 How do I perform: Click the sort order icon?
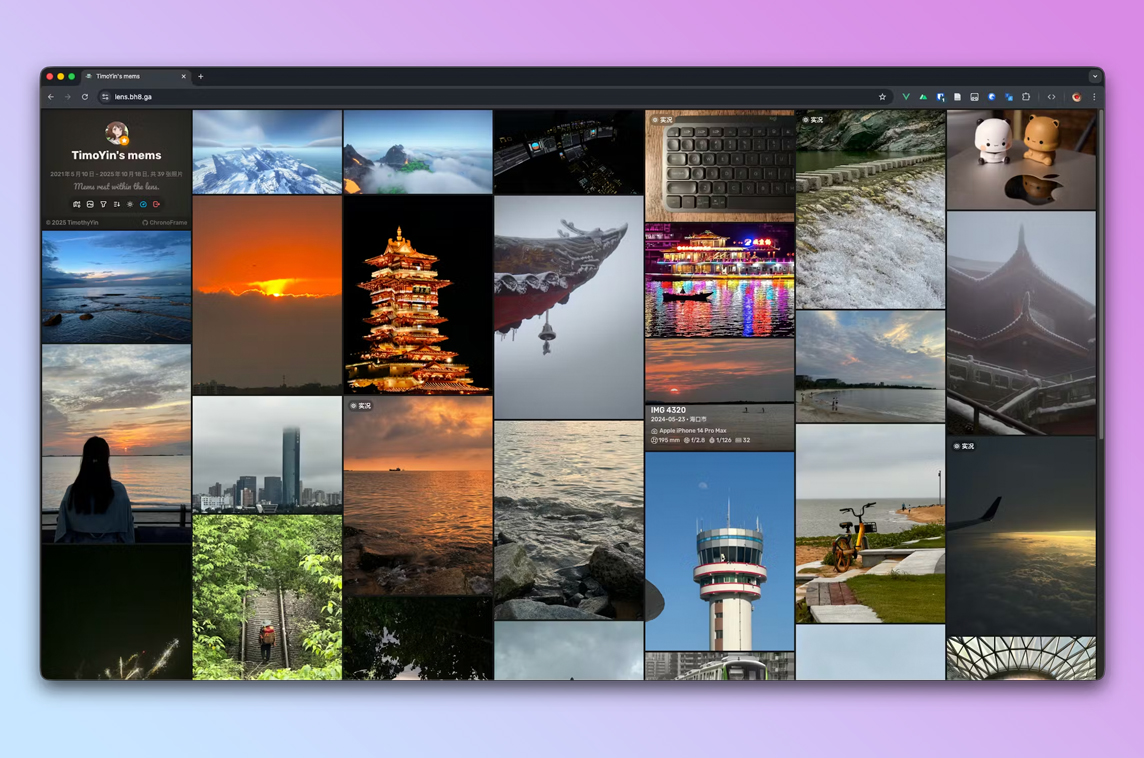point(116,204)
